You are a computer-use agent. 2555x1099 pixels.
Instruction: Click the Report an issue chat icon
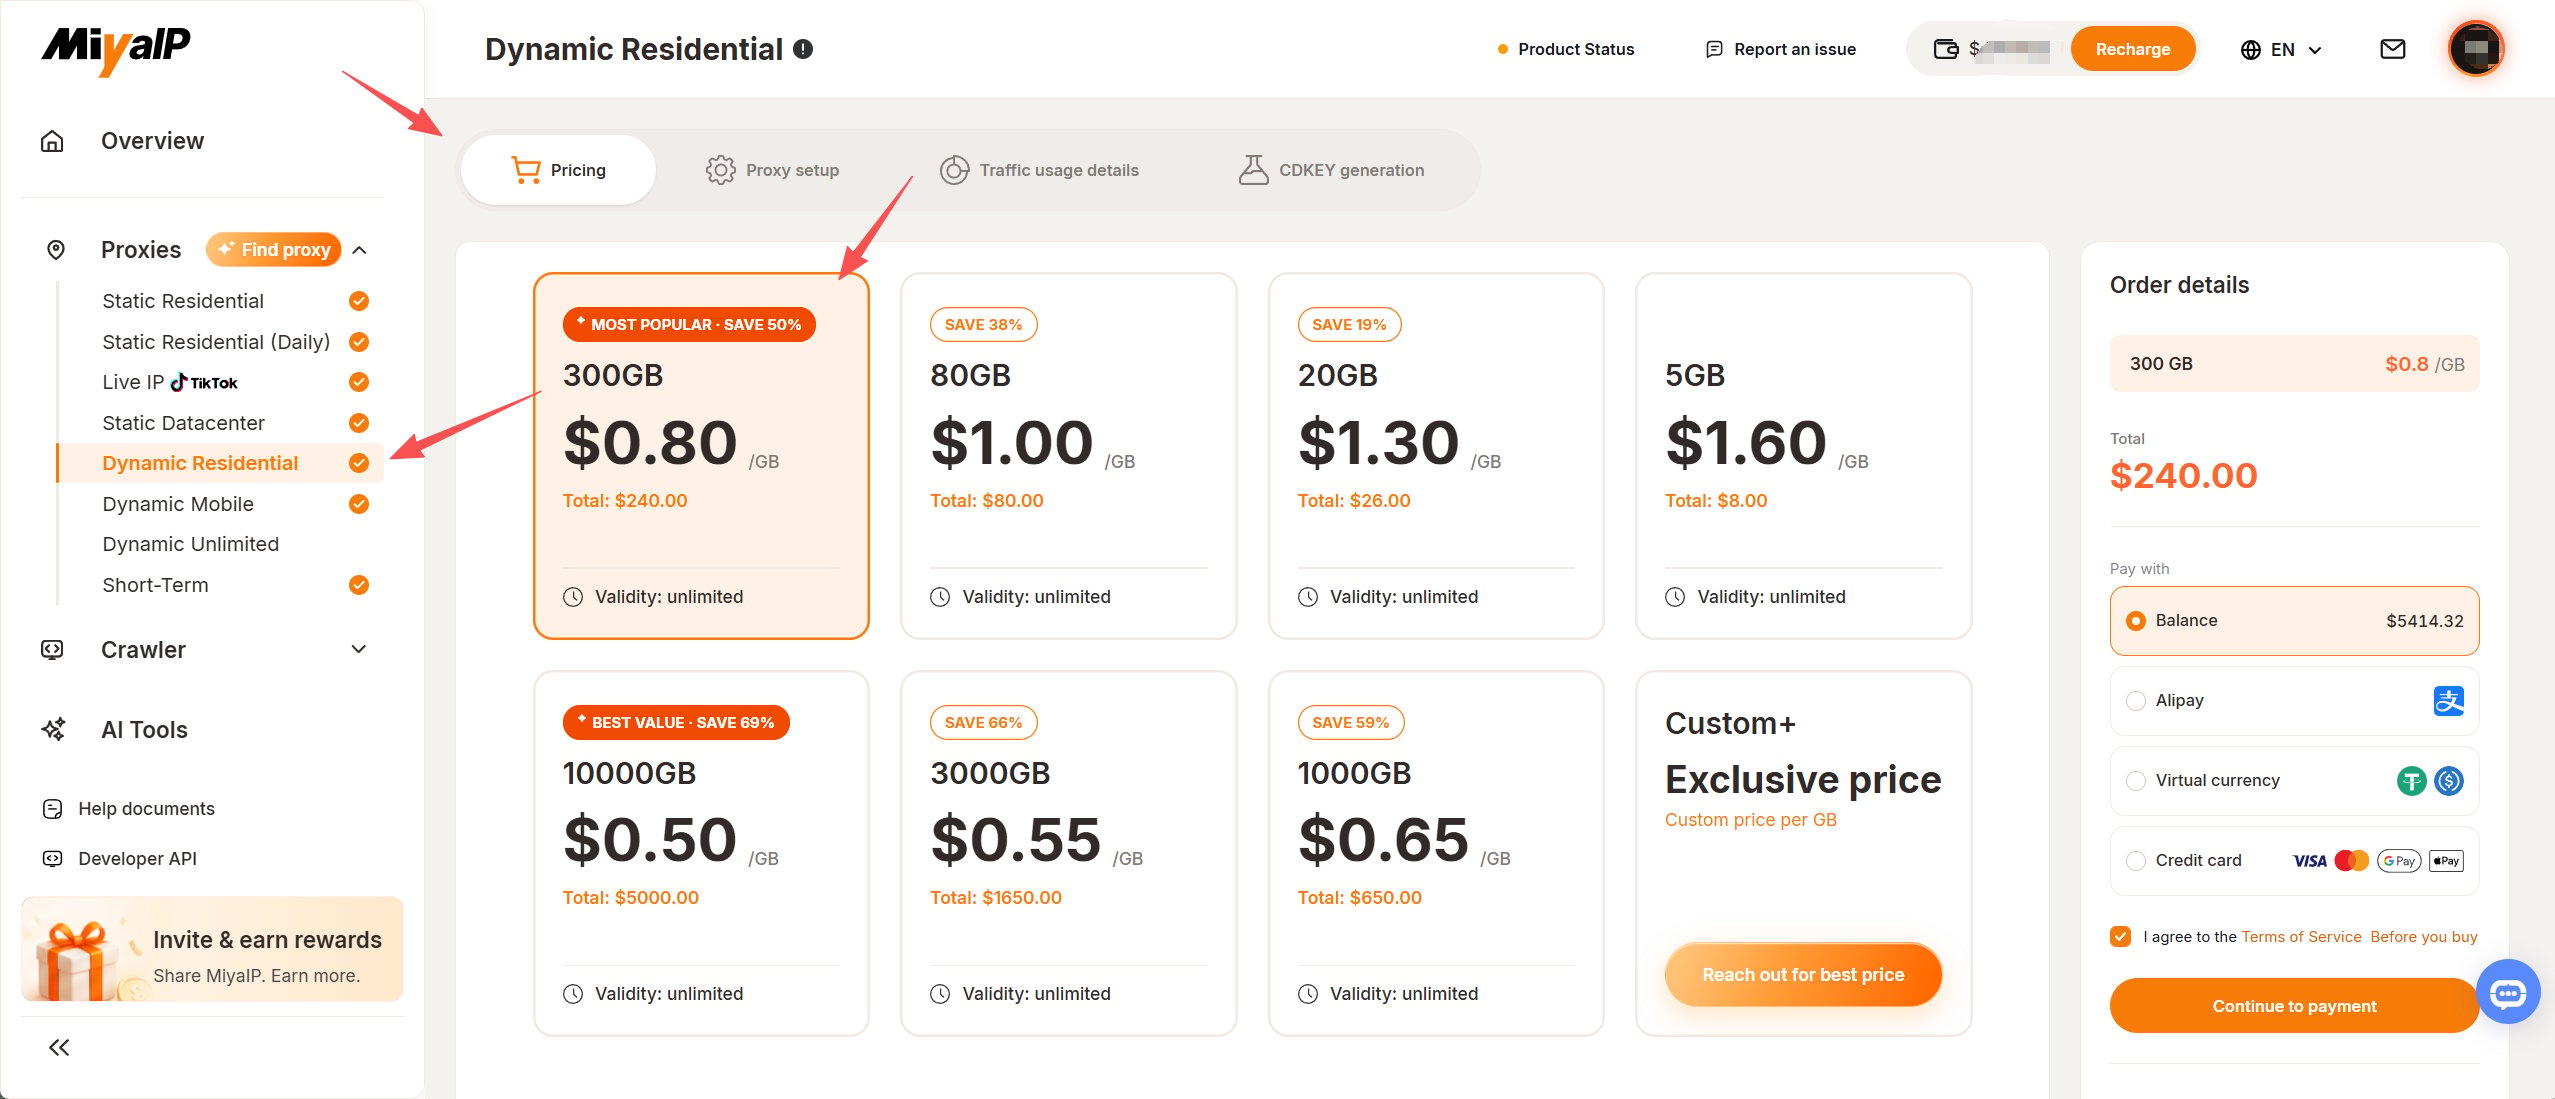[1714, 49]
